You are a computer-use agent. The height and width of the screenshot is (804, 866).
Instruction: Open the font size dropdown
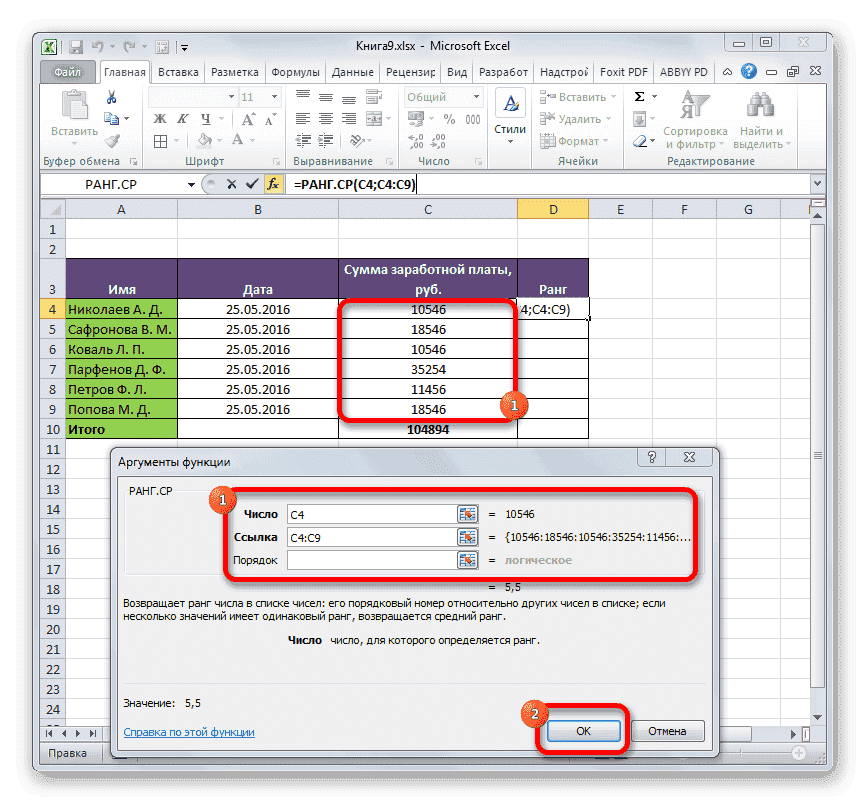tap(273, 97)
